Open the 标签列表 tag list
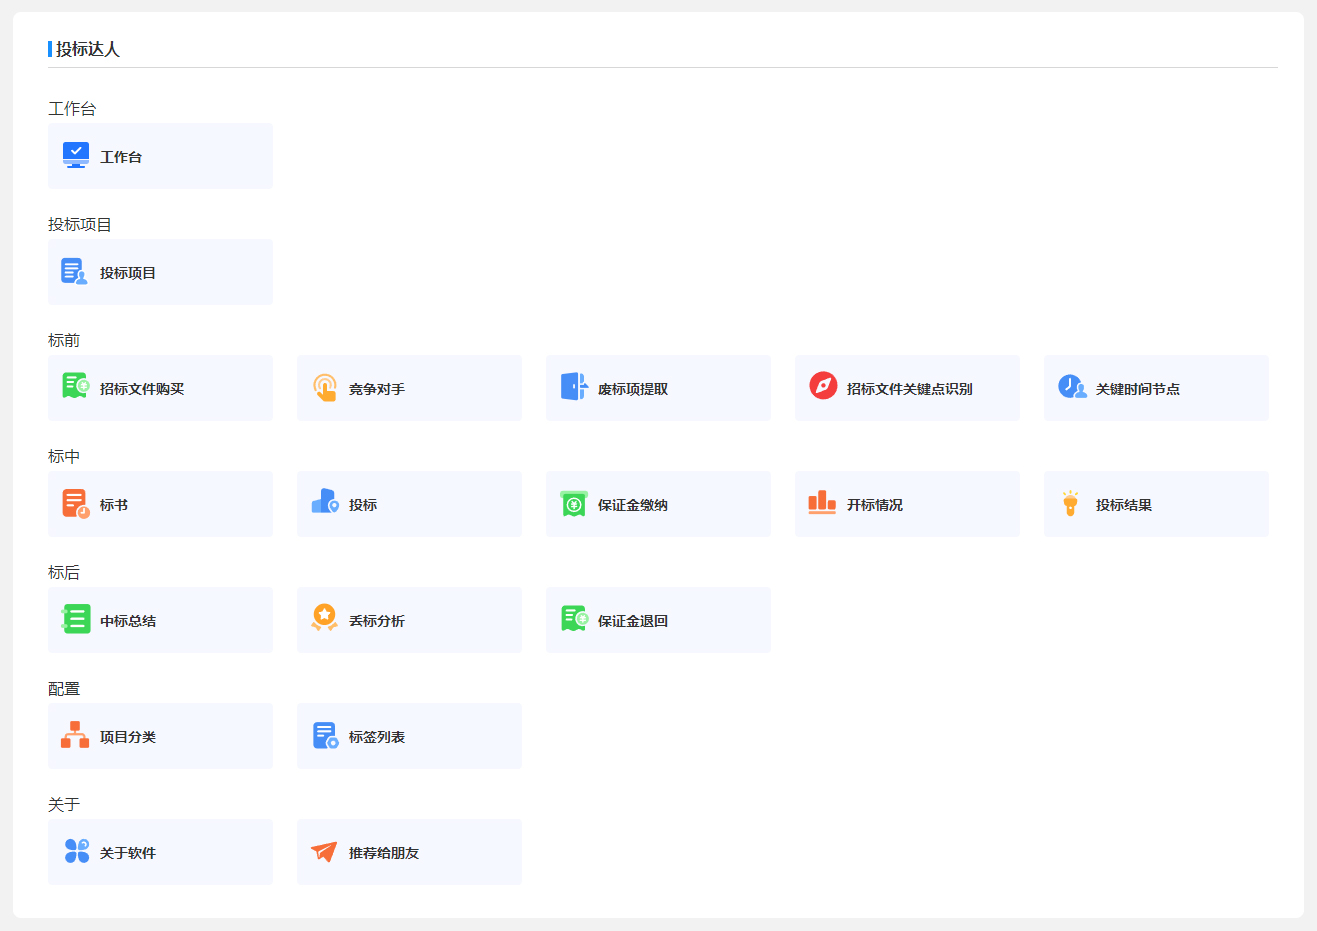Image resolution: width=1317 pixels, height=931 pixels. 409,736
